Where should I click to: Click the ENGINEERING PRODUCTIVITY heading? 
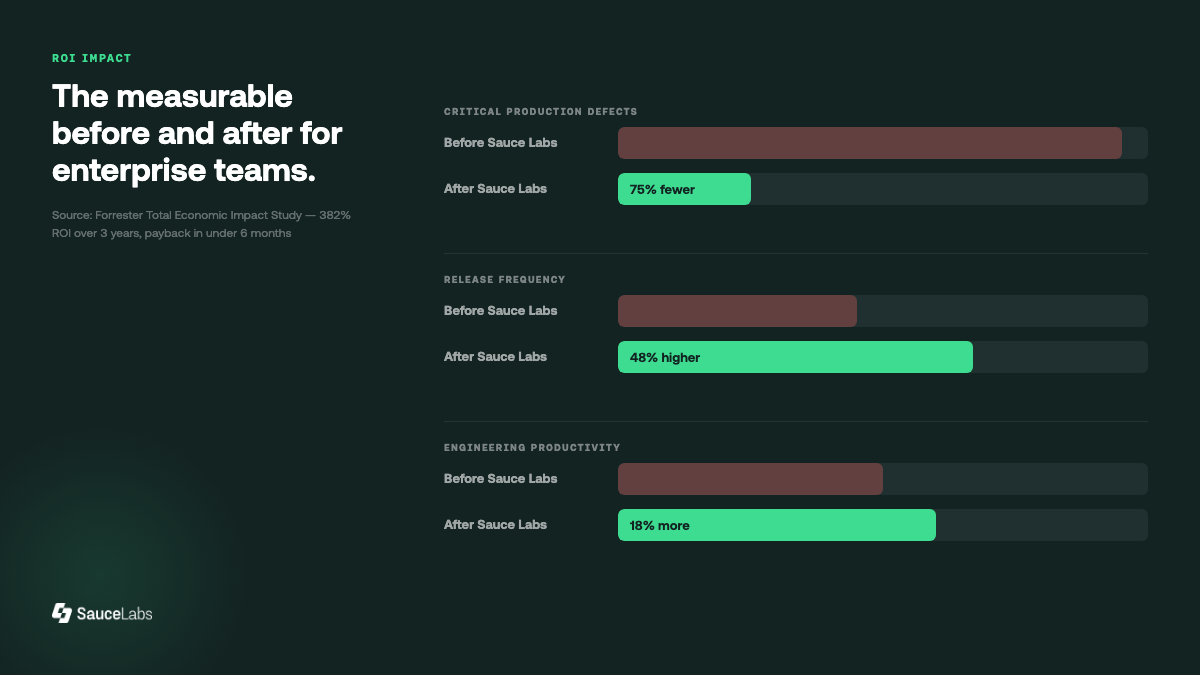point(532,448)
